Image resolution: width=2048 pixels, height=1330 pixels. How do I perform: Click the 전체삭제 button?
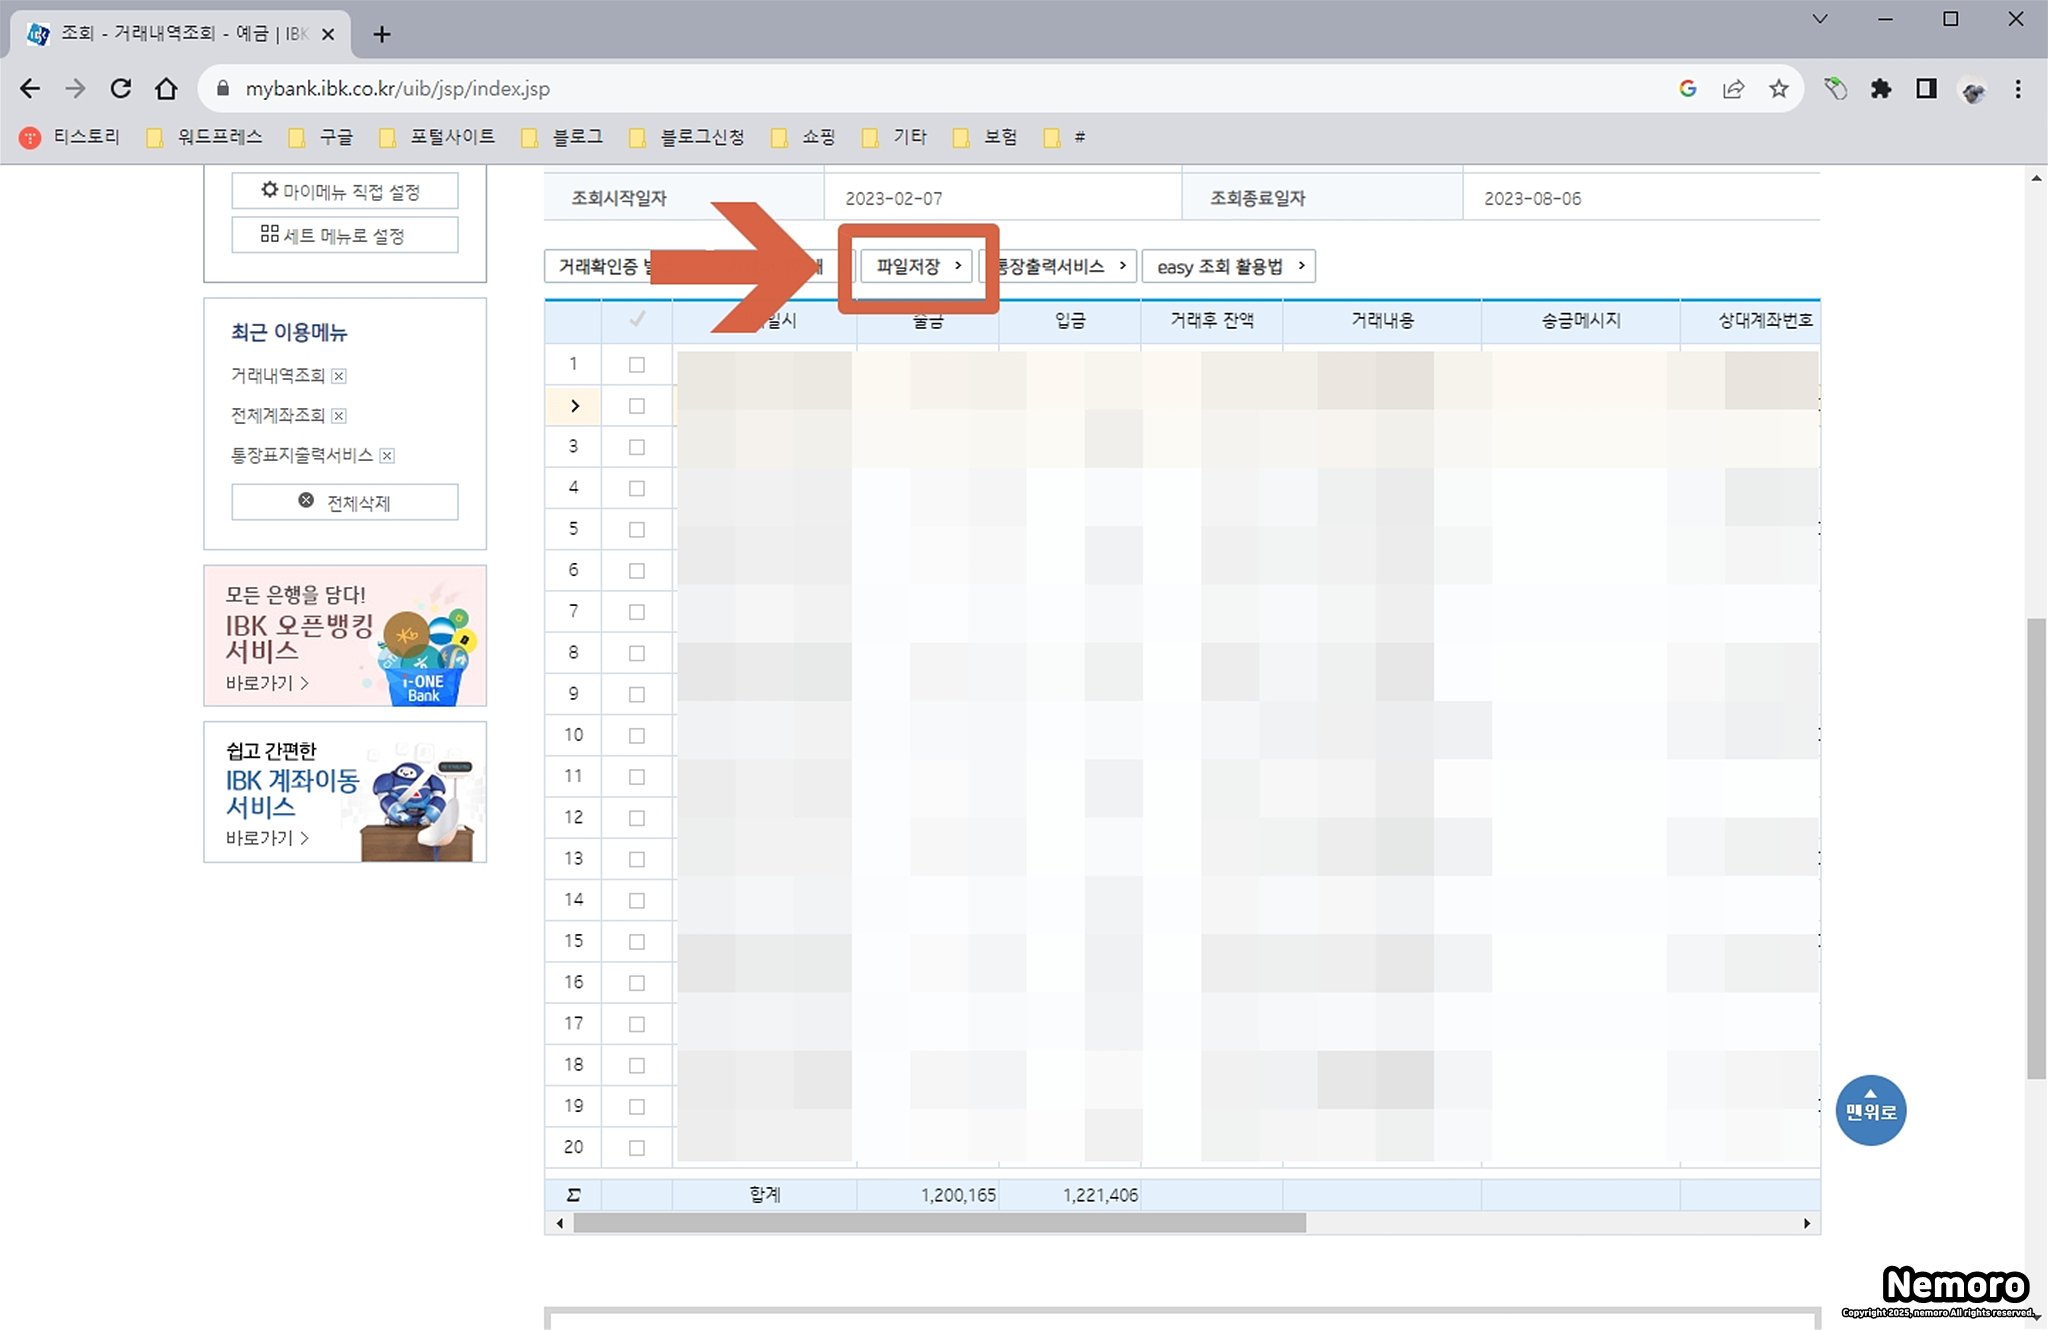point(345,502)
